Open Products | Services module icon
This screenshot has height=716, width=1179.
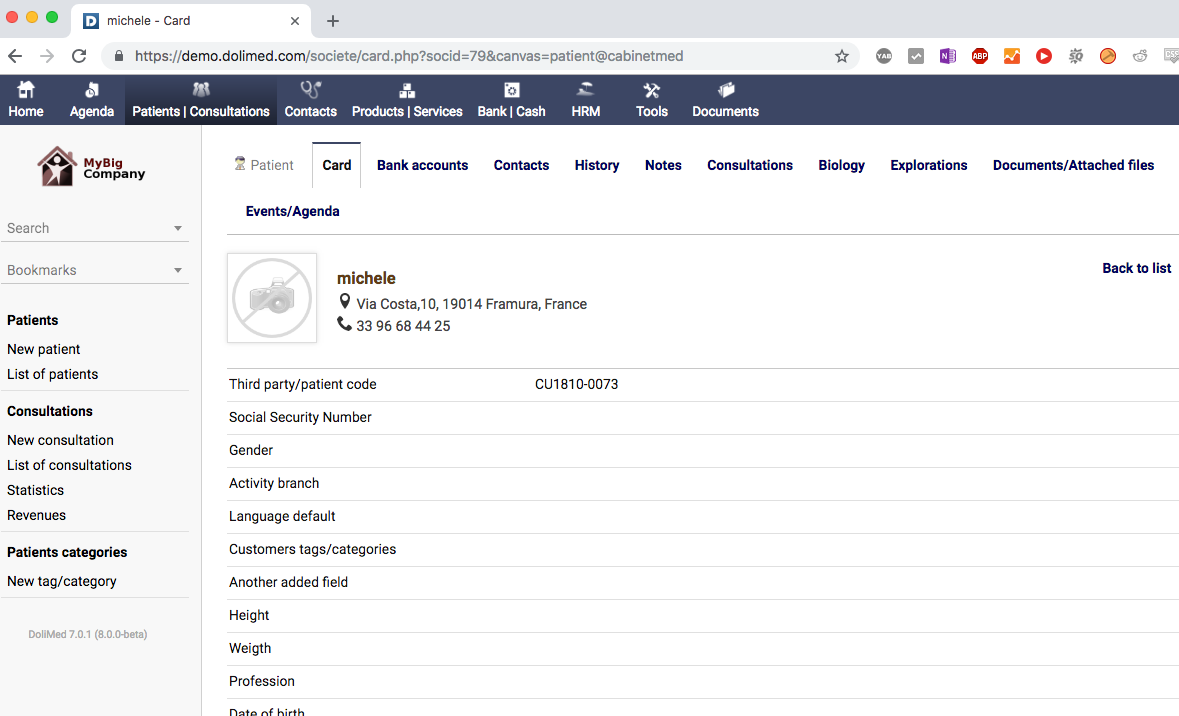coord(407,91)
